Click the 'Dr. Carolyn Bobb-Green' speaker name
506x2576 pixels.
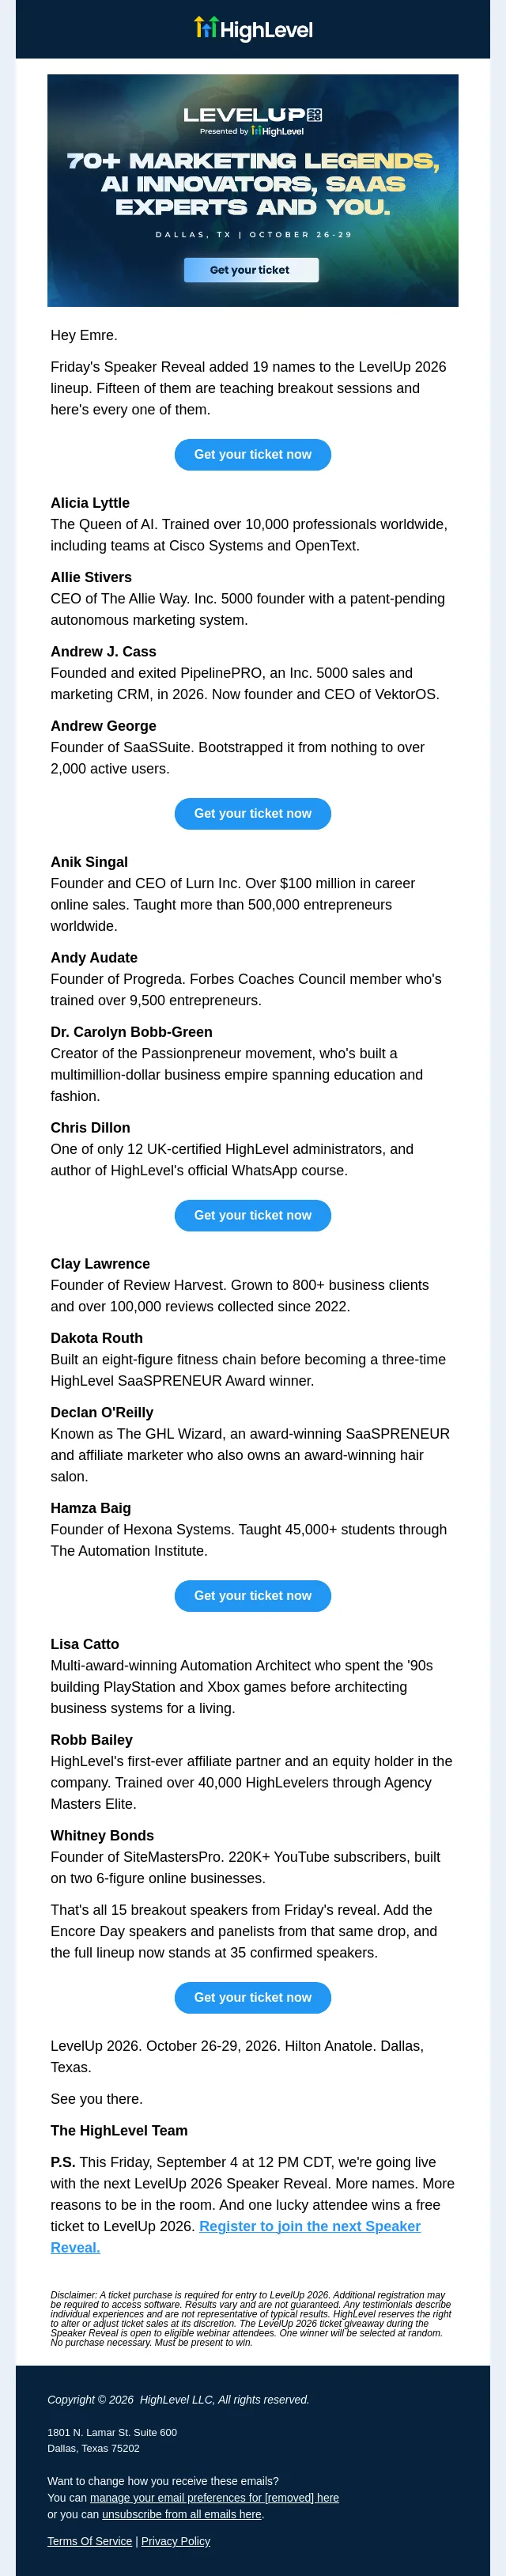[x=131, y=1032]
